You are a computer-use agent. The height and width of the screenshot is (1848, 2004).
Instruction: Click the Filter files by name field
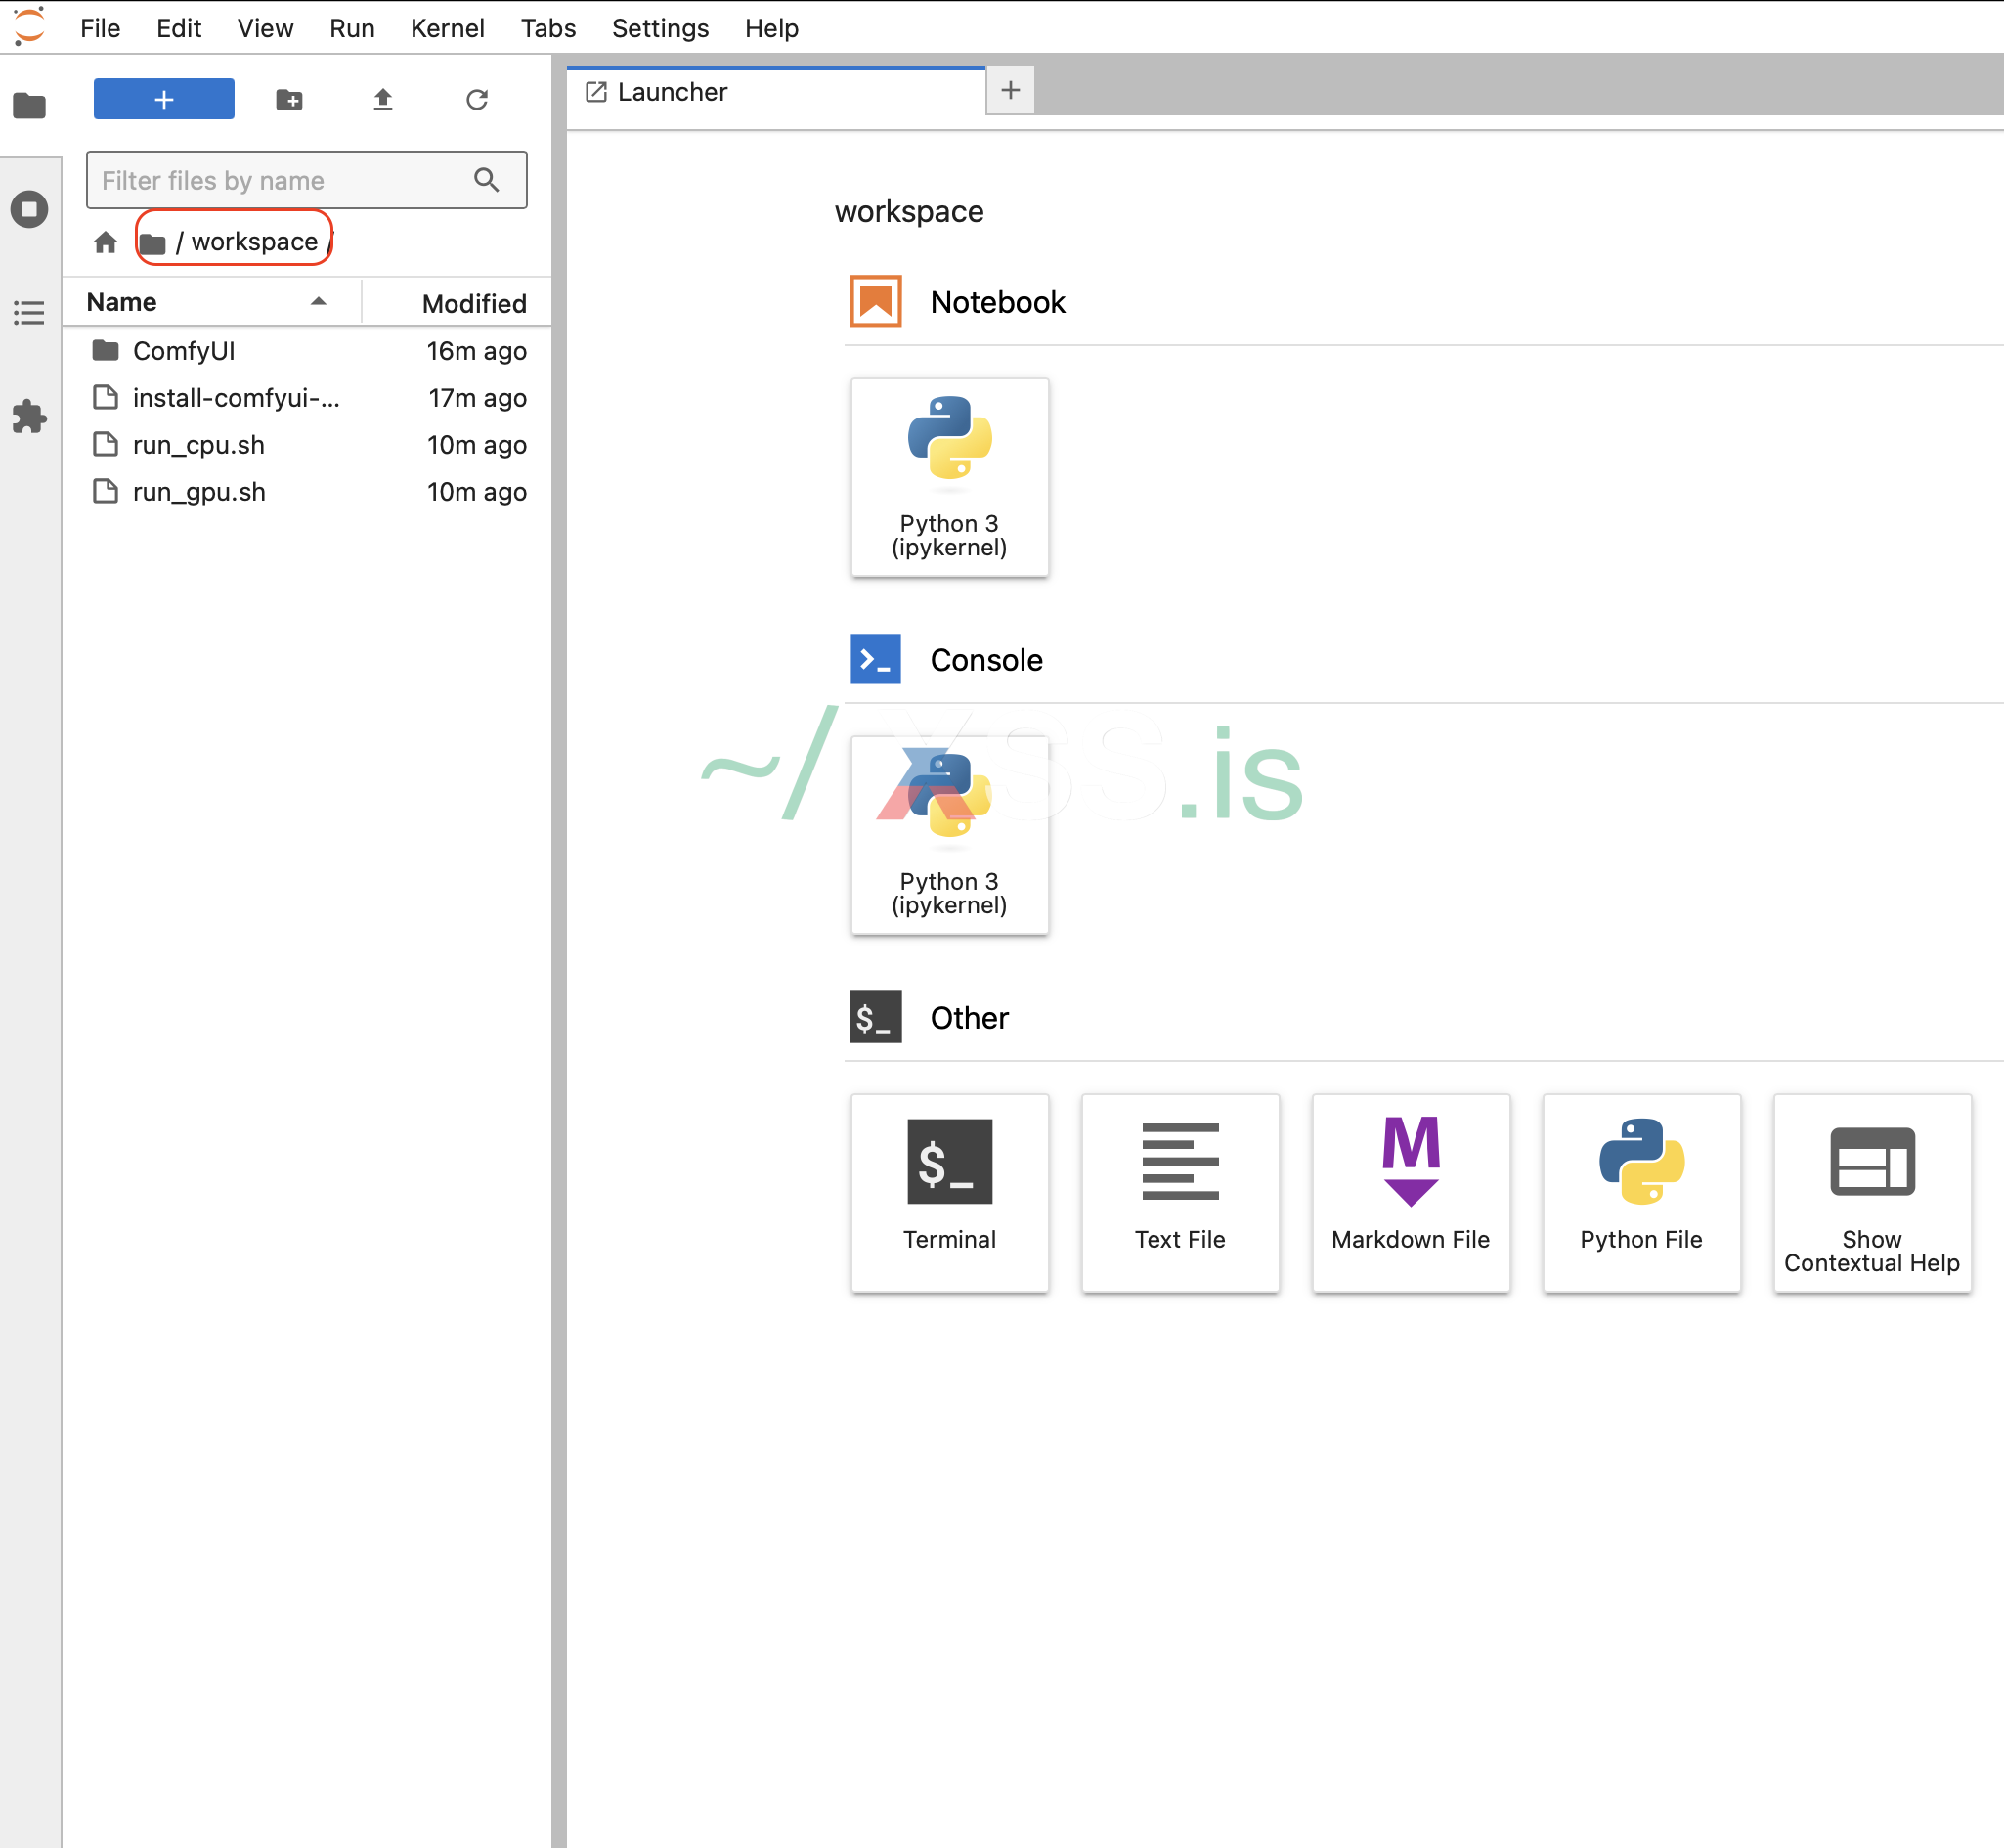point(280,180)
